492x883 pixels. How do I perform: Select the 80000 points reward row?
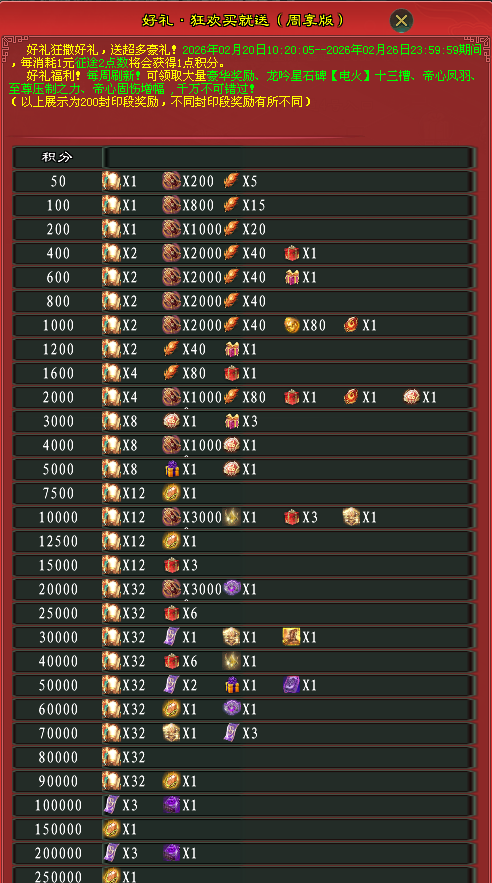[x=244, y=757]
